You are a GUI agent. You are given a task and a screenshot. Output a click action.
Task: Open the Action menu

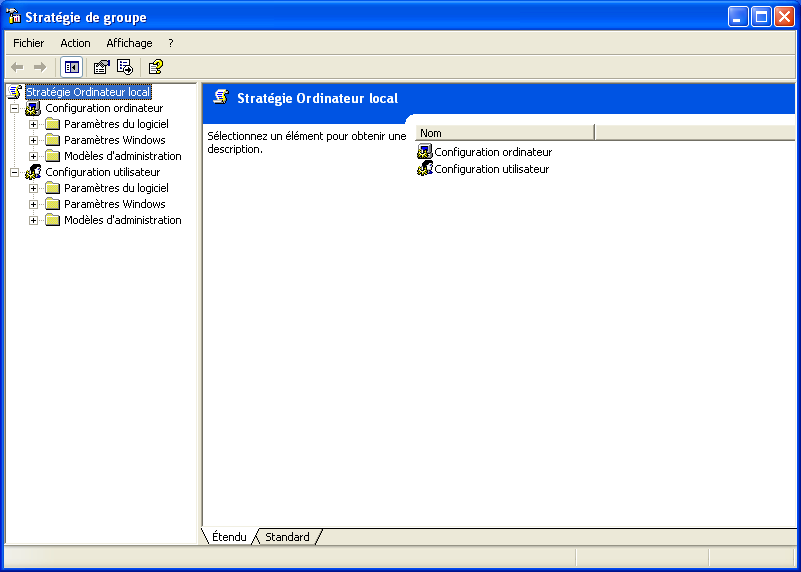(75, 43)
